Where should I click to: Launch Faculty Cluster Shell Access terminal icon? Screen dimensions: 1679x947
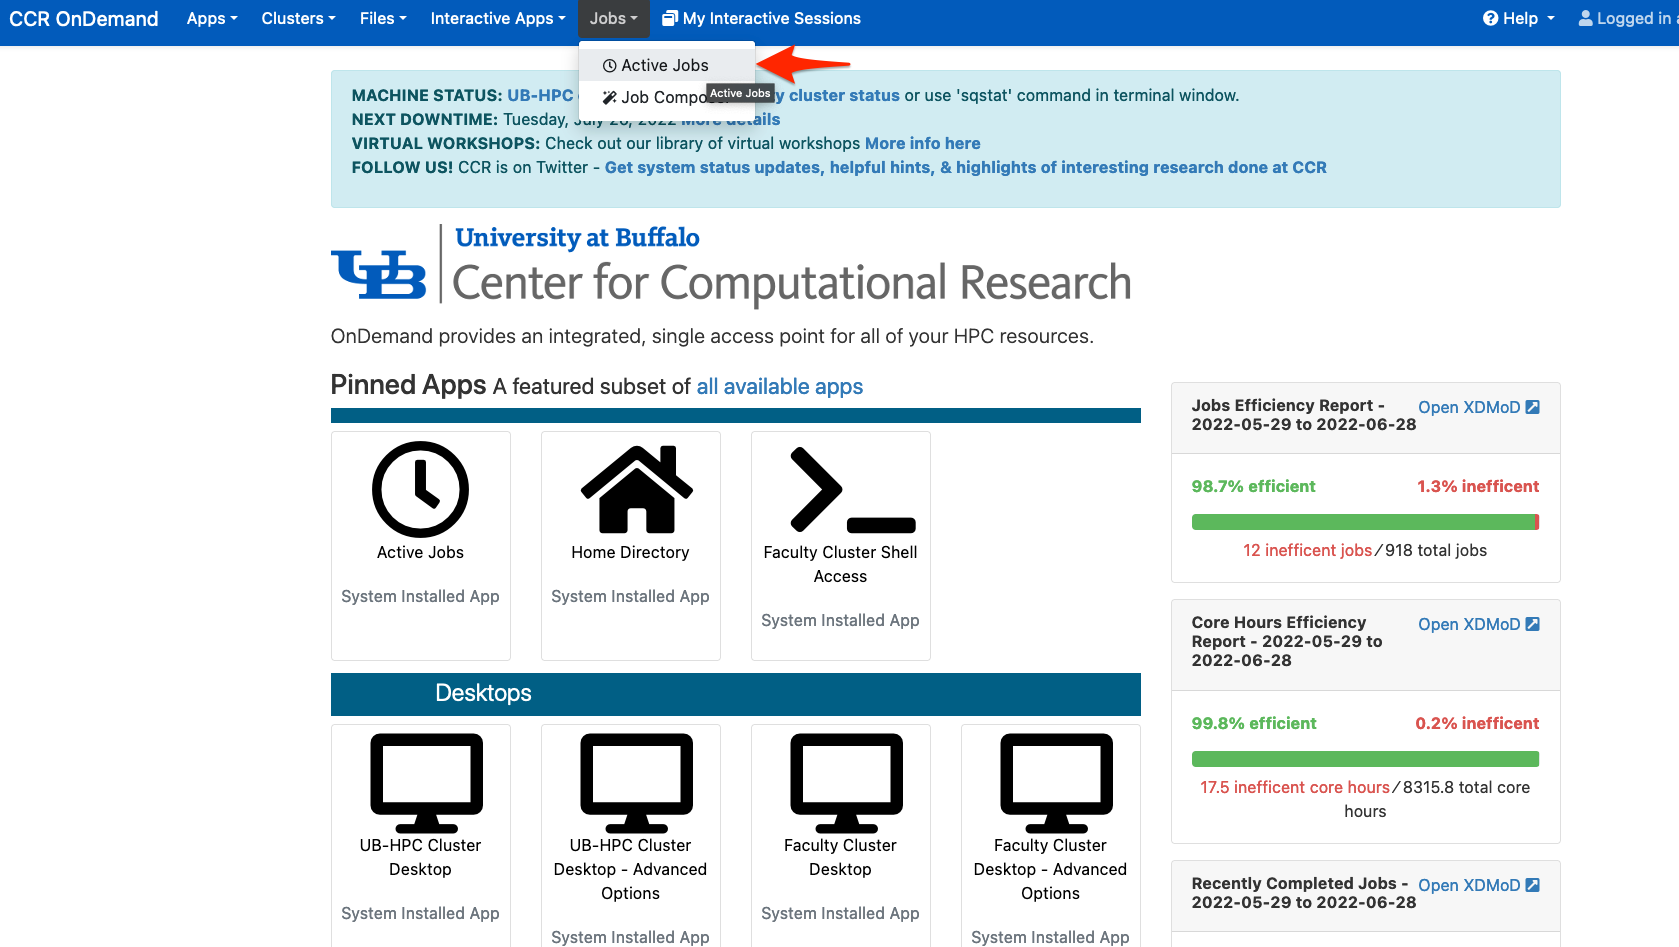[852, 489]
